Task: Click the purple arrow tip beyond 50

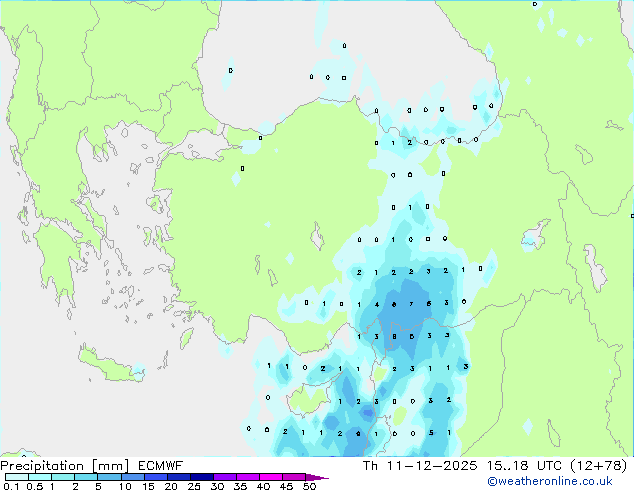Action: 317,477
